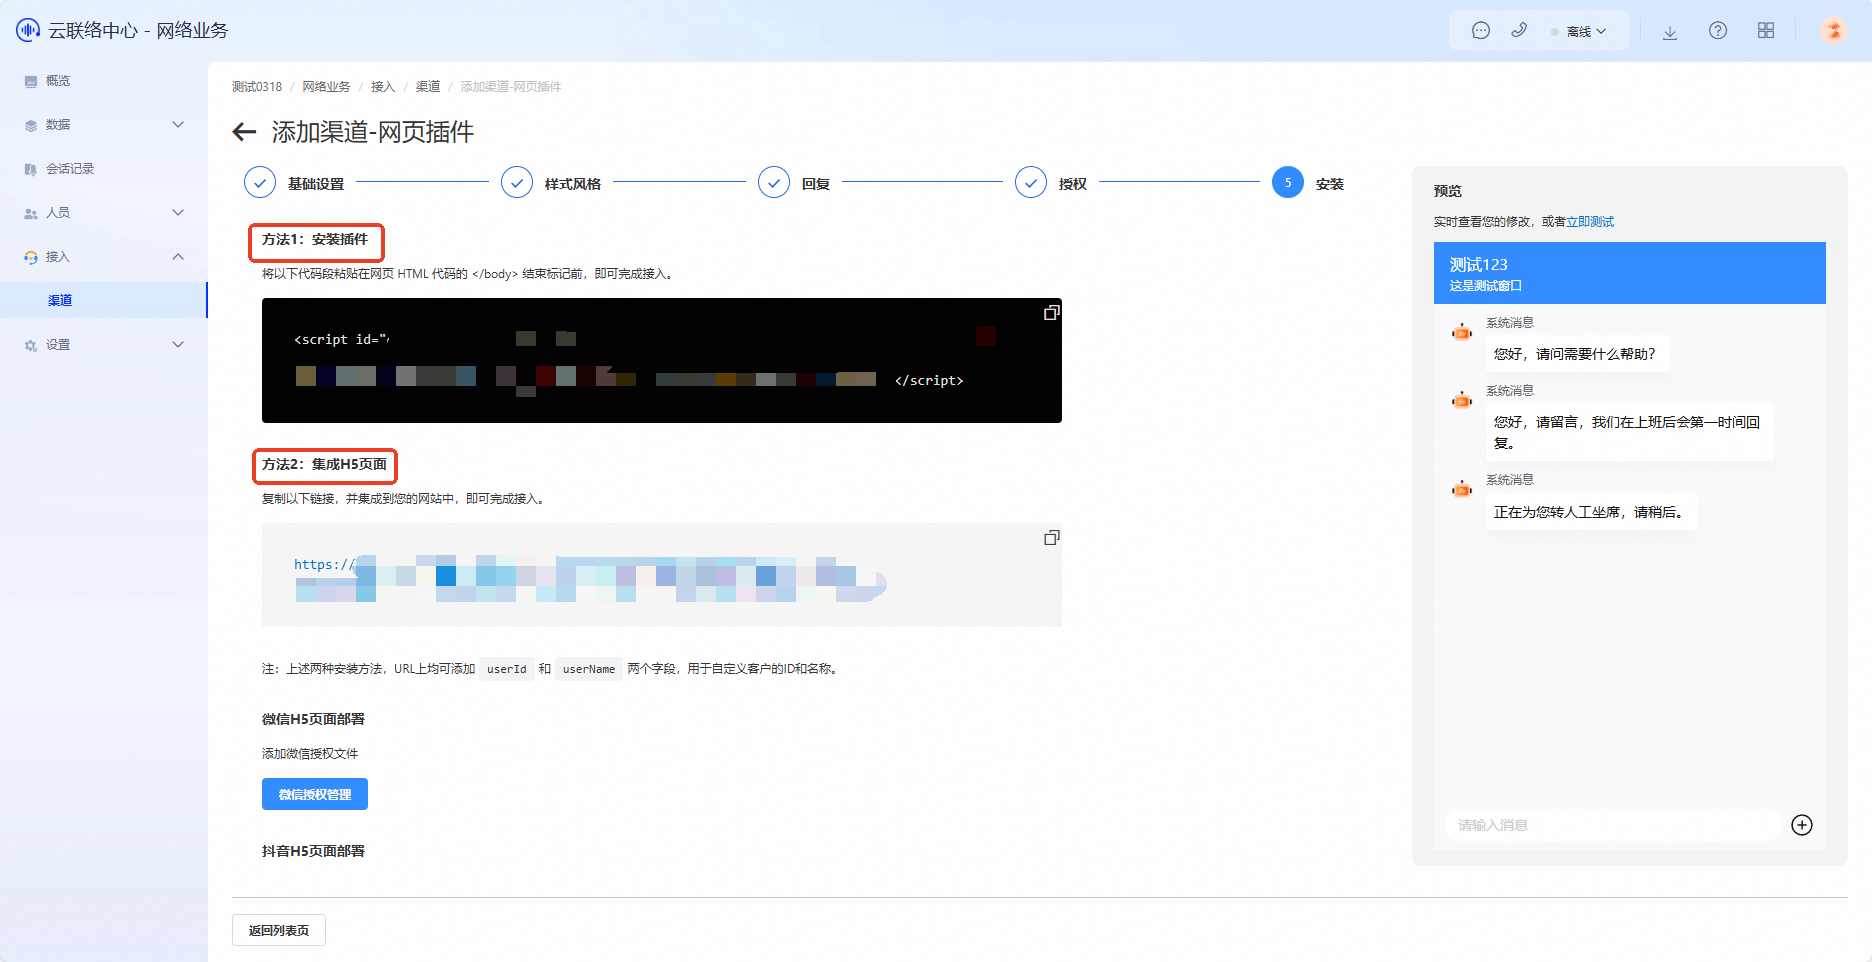The height and width of the screenshot is (962, 1872).
Task: Click the 人员 people icon in sidebar
Action: pos(31,213)
